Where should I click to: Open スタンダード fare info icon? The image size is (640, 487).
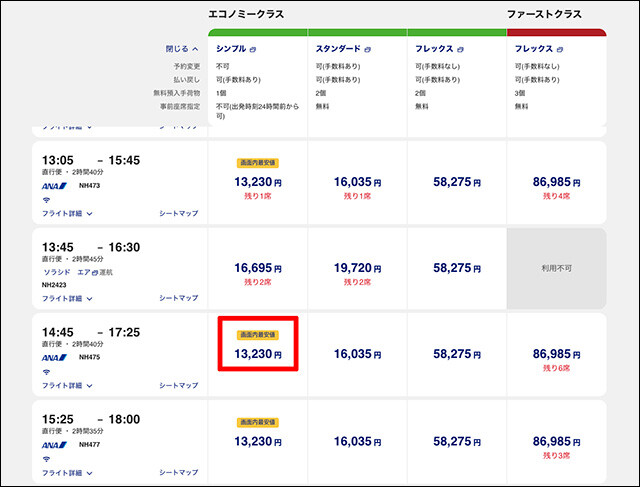[367, 49]
